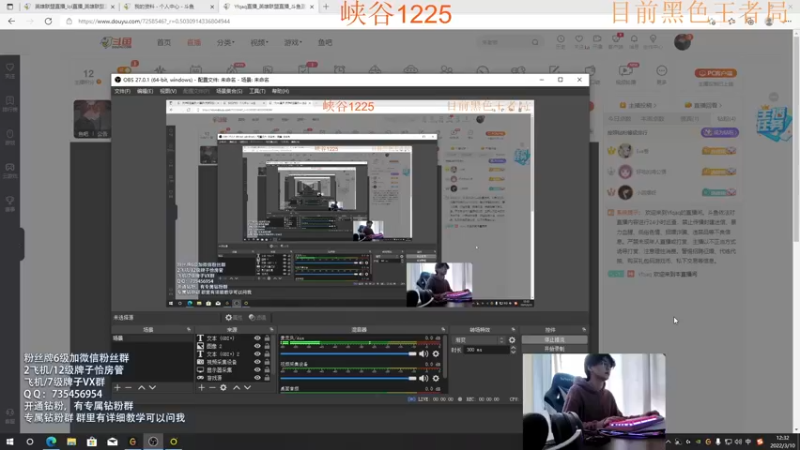The width and height of the screenshot is (800, 450).
Task: Toggle visibility of 文本 (GDI+) source
Action: 257,338
